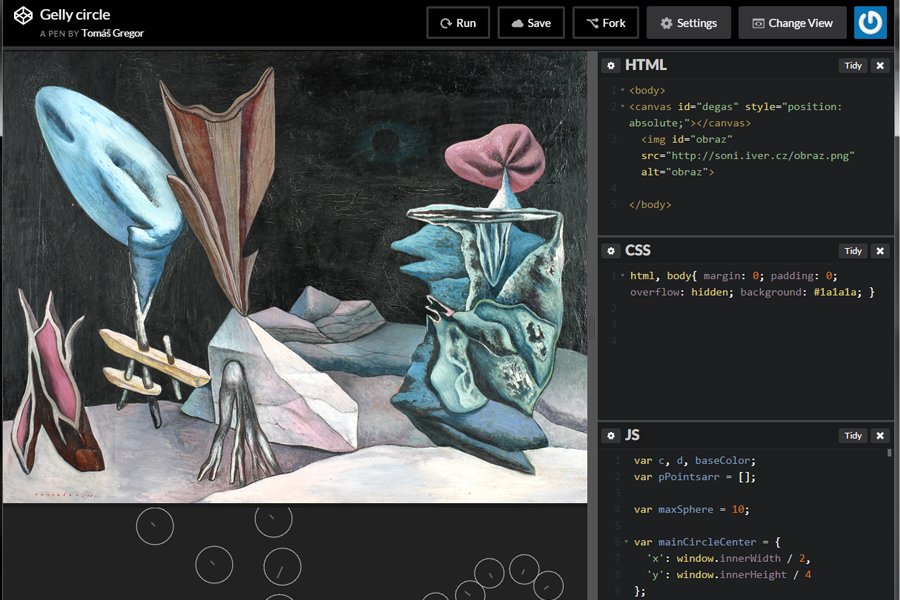Open the HTML panel gear settings

611,65
